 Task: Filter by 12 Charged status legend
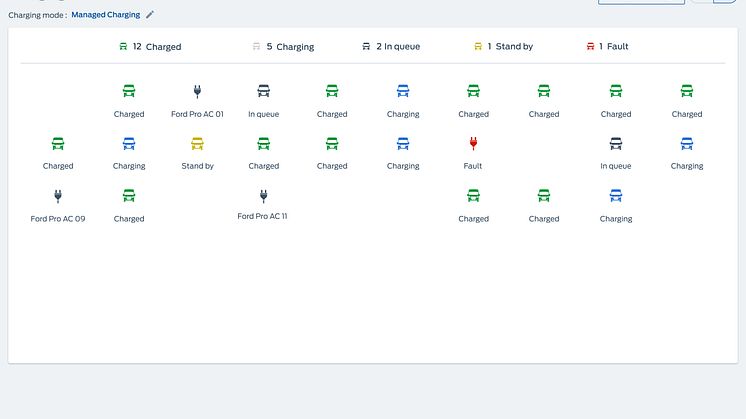(150, 46)
